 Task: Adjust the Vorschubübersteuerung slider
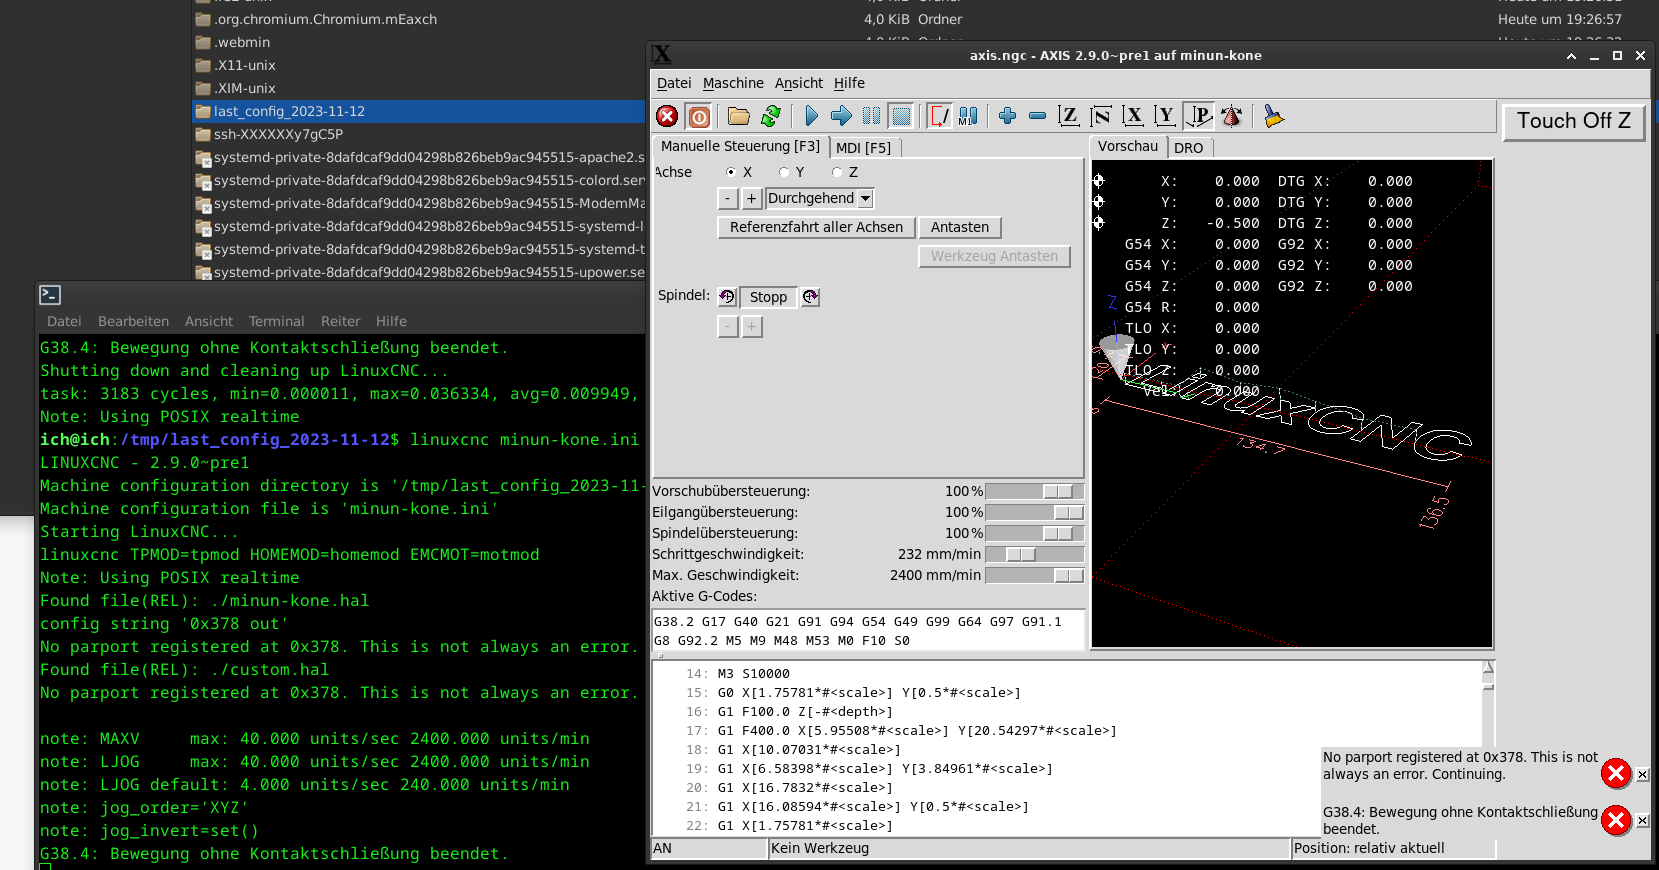1034,491
